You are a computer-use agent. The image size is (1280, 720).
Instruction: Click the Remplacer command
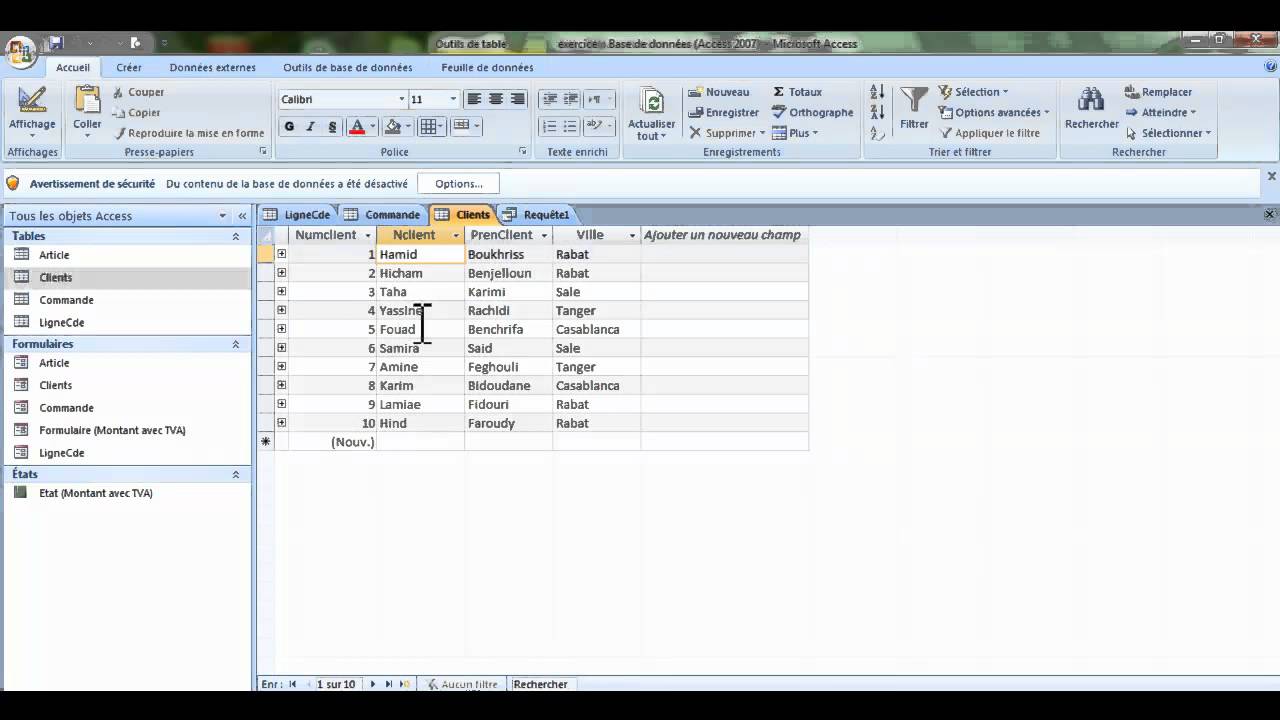coord(1158,92)
